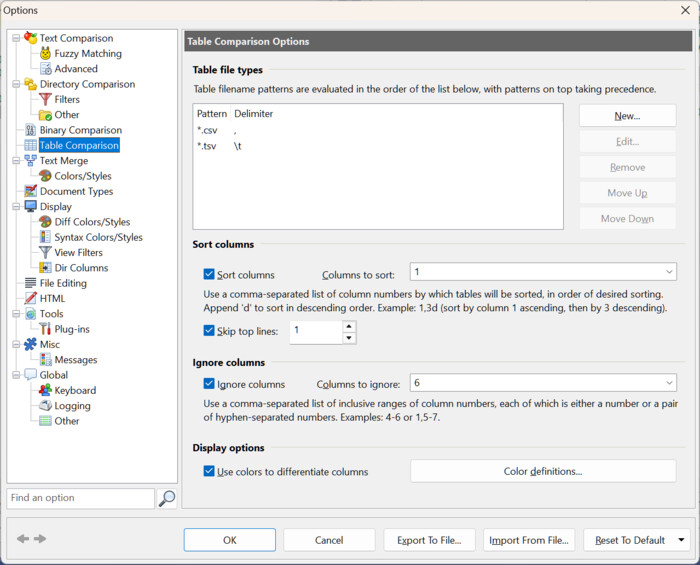Collapse the Directory Comparison tree node
The height and width of the screenshot is (565, 700).
(x=16, y=84)
